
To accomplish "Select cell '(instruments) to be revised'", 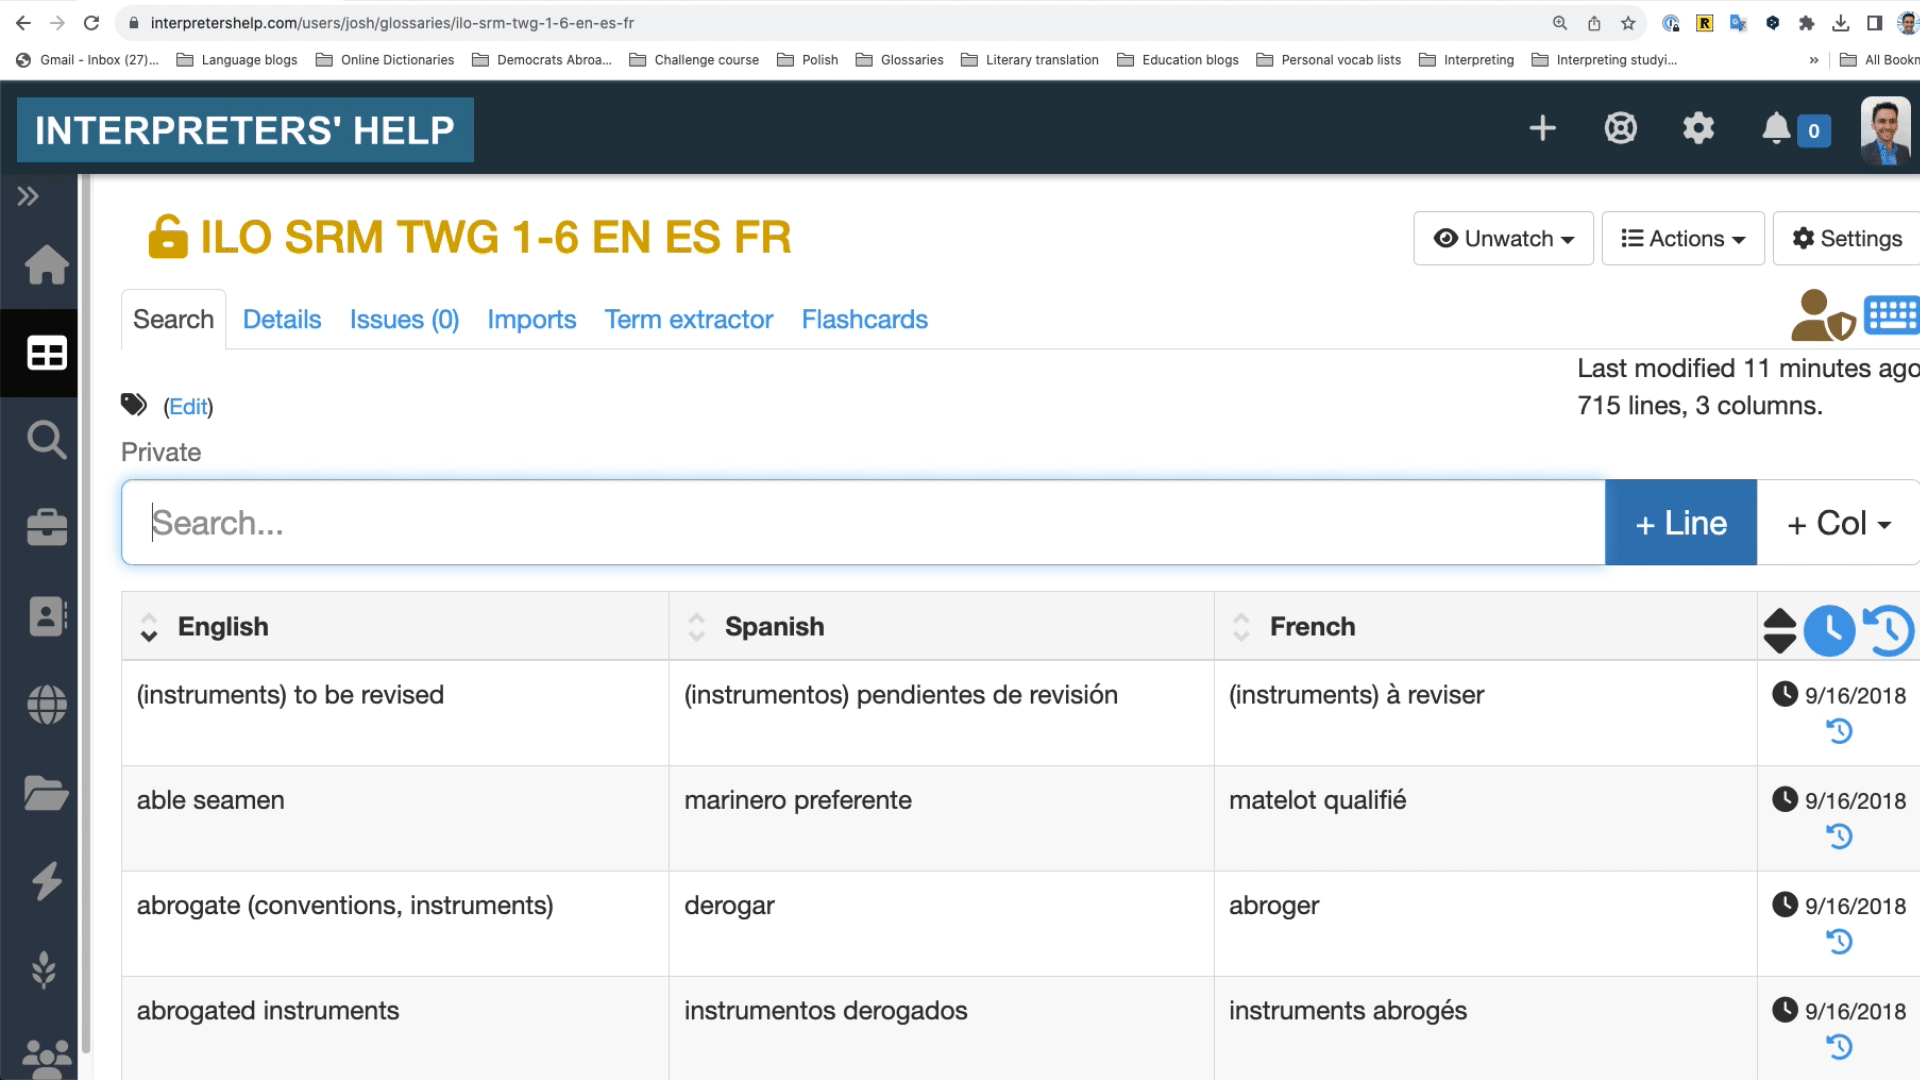I will tap(395, 713).
